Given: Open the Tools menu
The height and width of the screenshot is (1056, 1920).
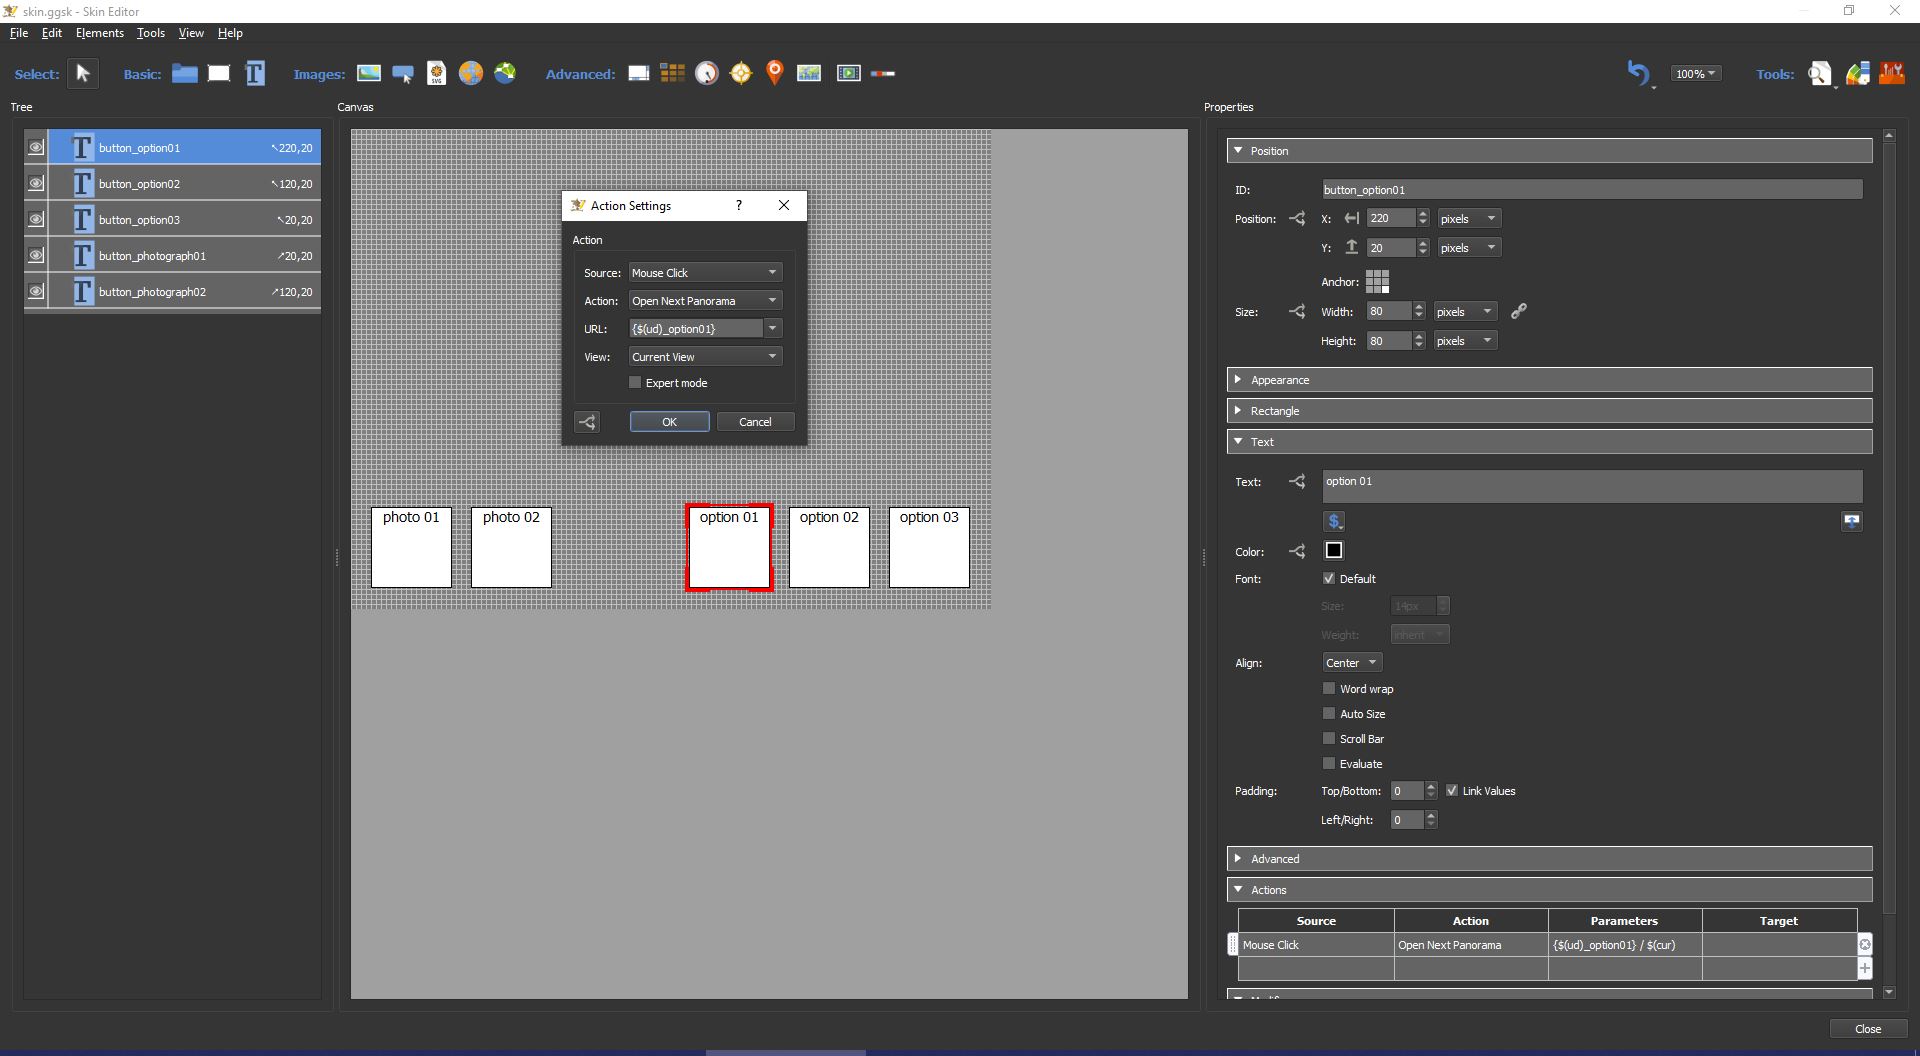Looking at the screenshot, I should point(151,33).
